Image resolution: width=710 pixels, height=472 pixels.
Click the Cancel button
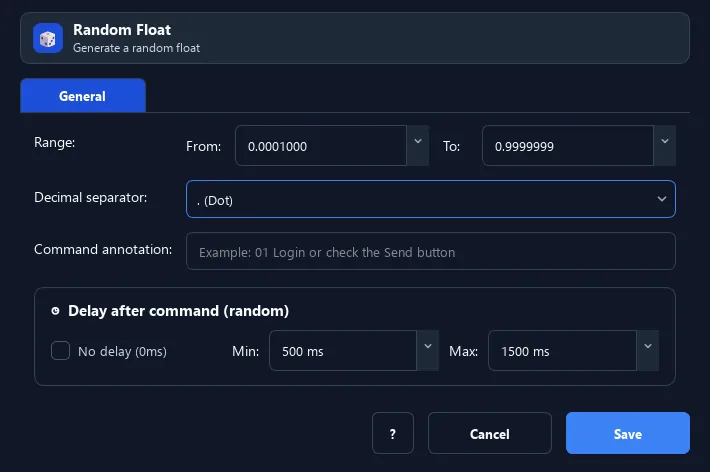(489, 433)
